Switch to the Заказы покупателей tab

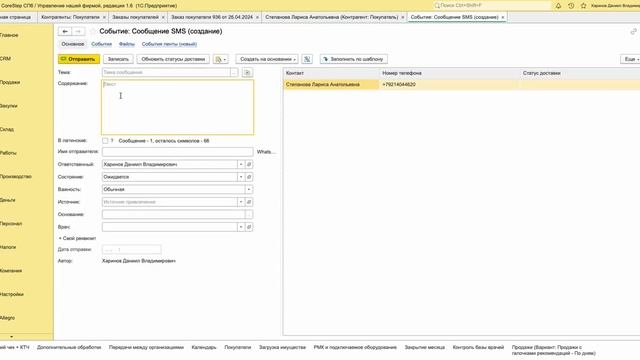pyautogui.click(x=135, y=17)
